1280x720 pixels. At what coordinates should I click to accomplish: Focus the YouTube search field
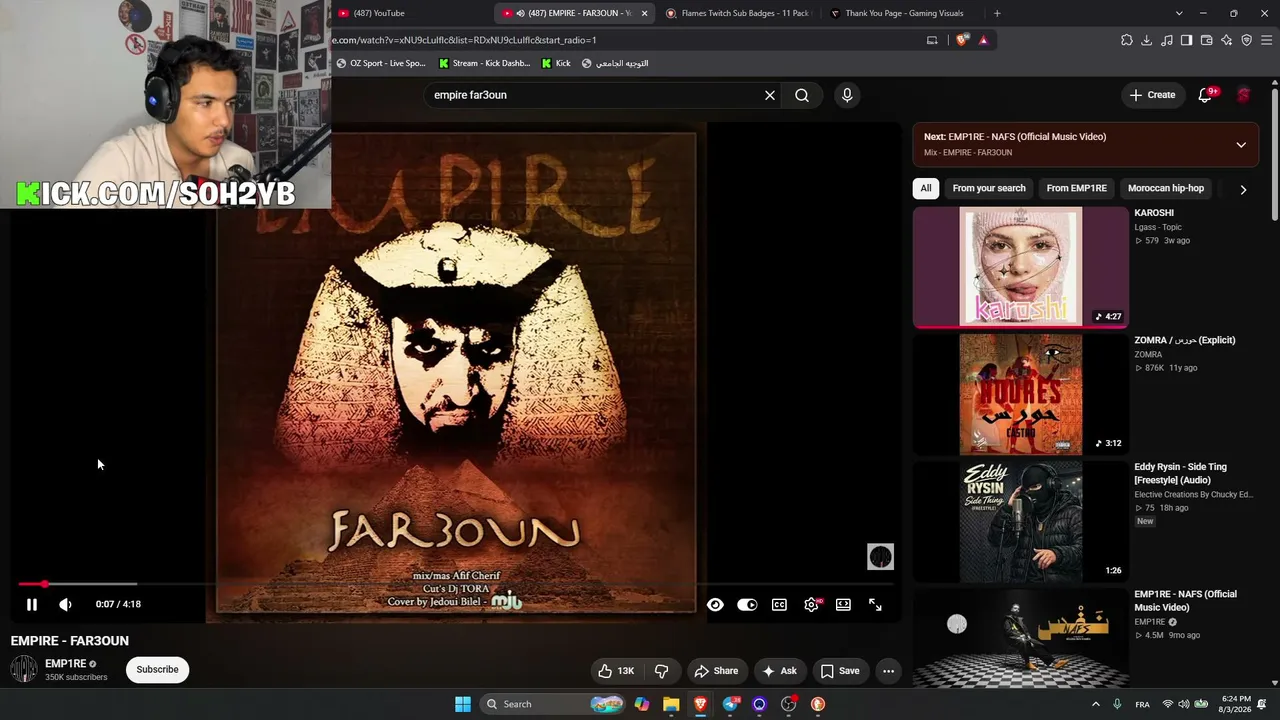(595, 95)
